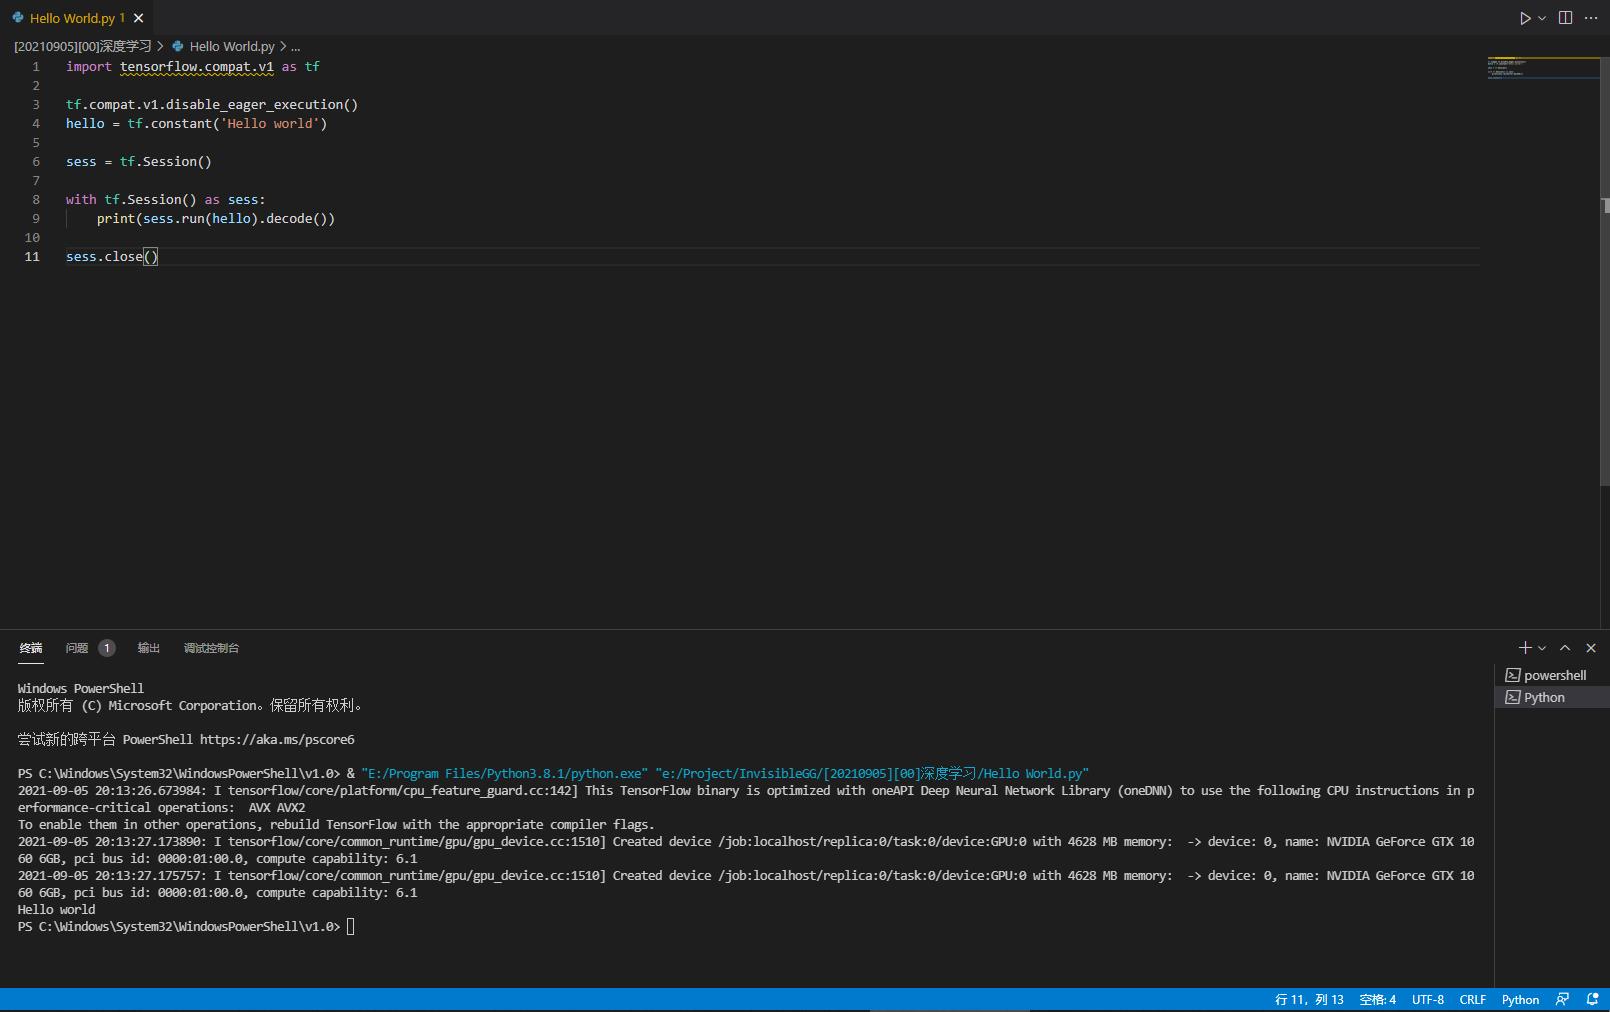This screenshot has height=1012, width=1610.
Task: Click the sess.close() line in editor
Action: pyautogui.click(x=112, y=257)
